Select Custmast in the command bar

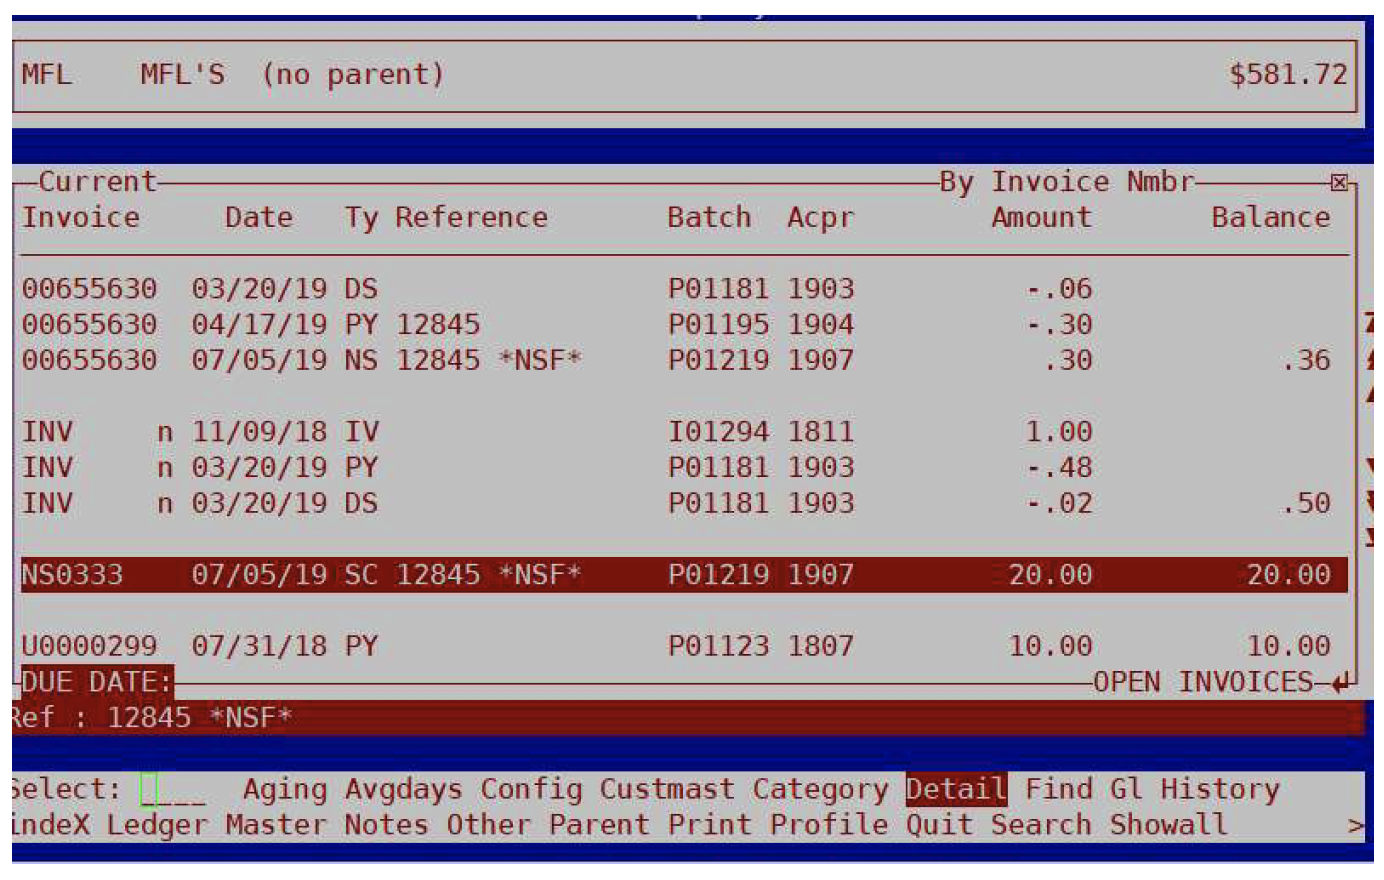667,789
